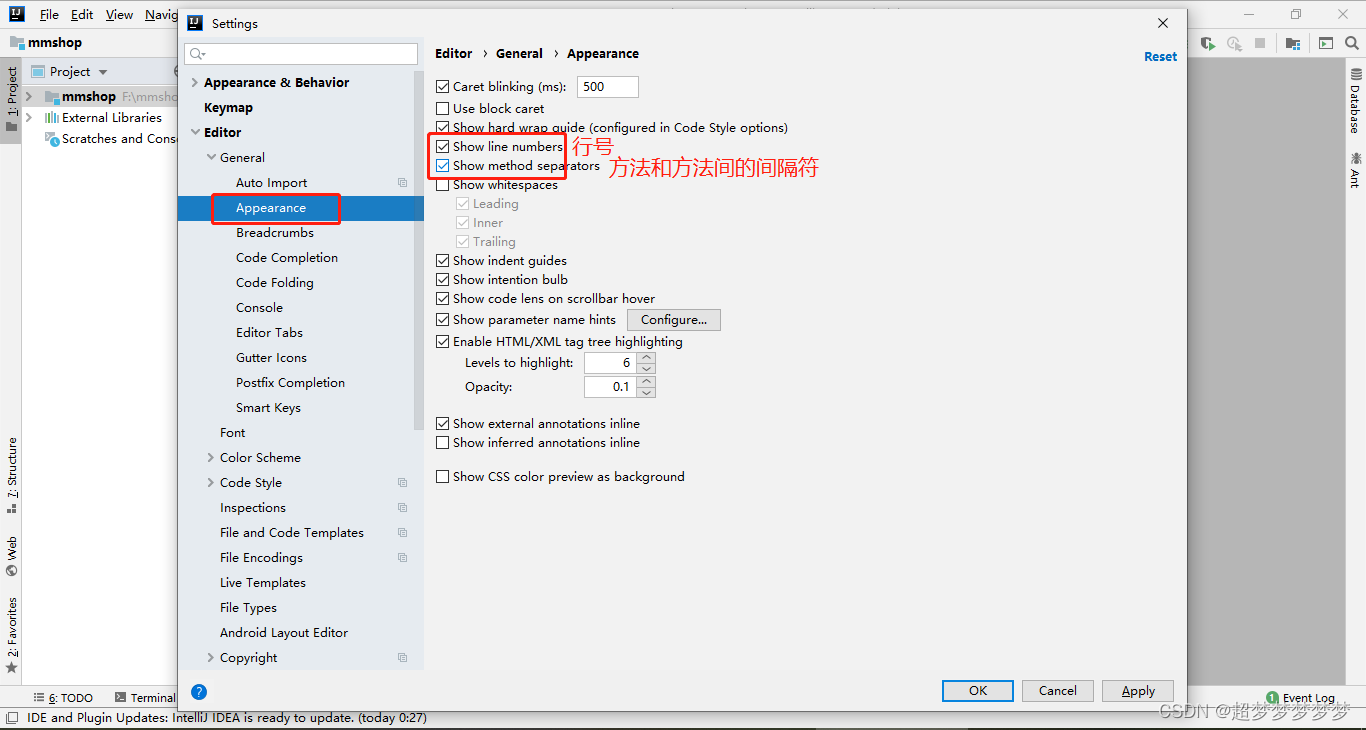Click the OK button

coord(978,691)
